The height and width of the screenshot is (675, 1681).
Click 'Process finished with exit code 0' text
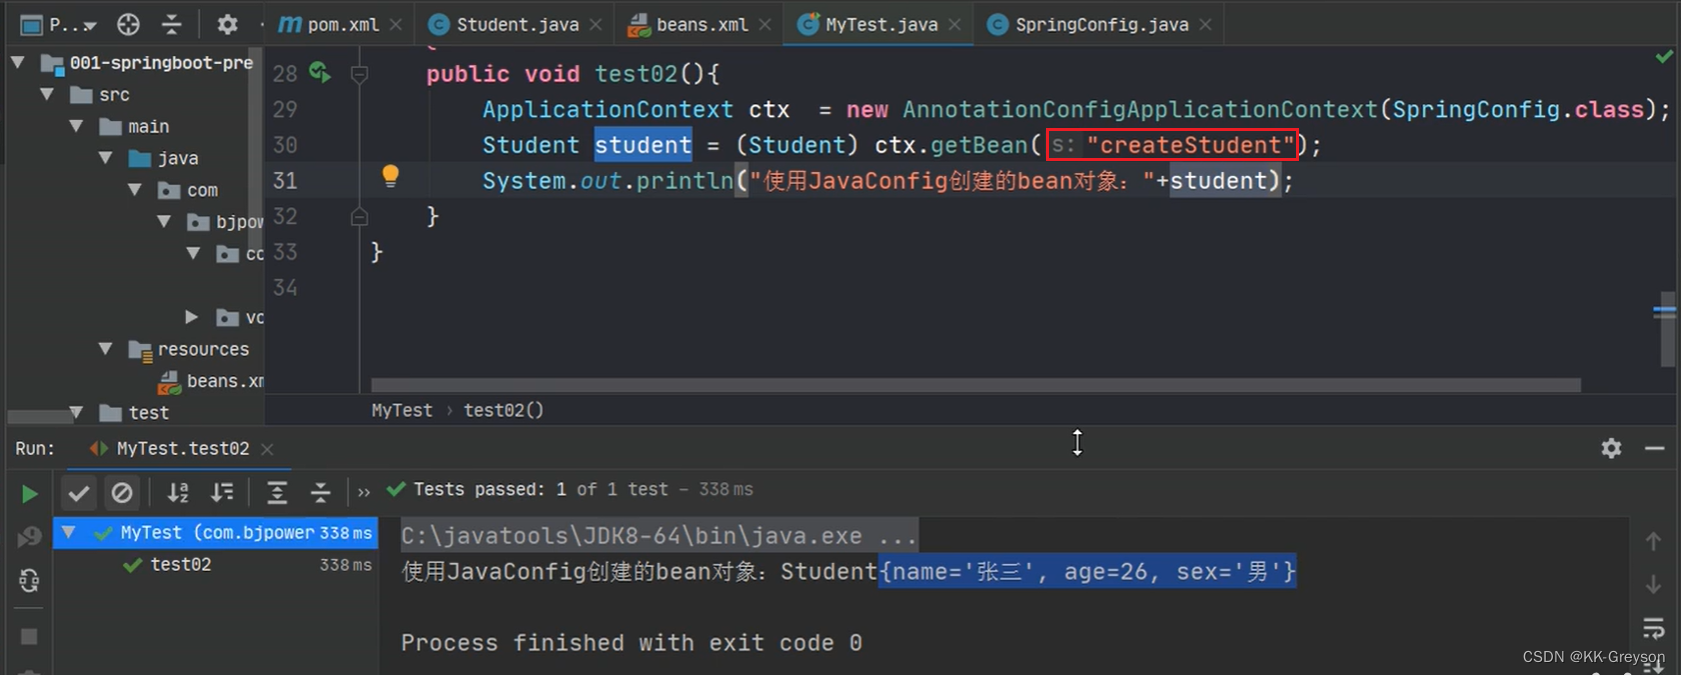pos(631,643)
